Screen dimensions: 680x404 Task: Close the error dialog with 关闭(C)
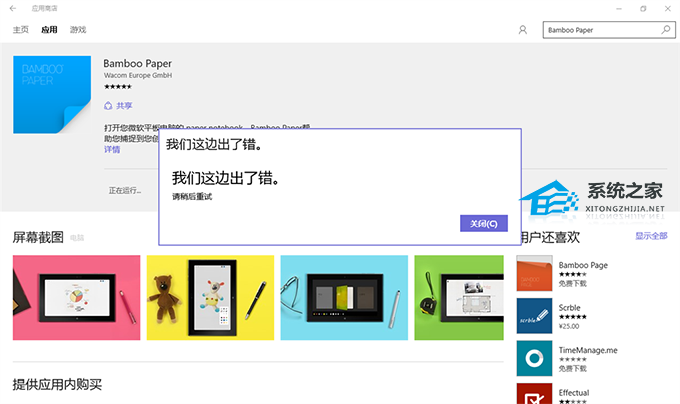point(484,223)
